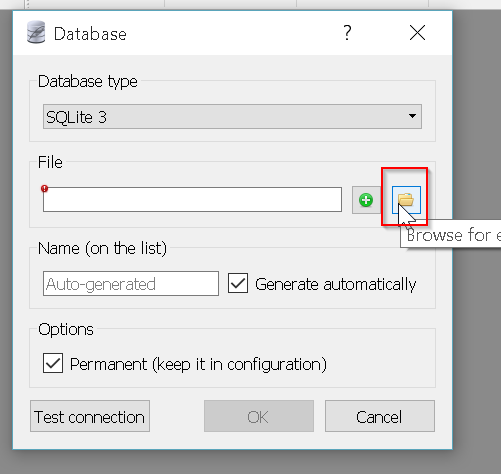This screenshot has height=474, width=501.
Task: Click into the File path input field
Action: tap(192, 199)
